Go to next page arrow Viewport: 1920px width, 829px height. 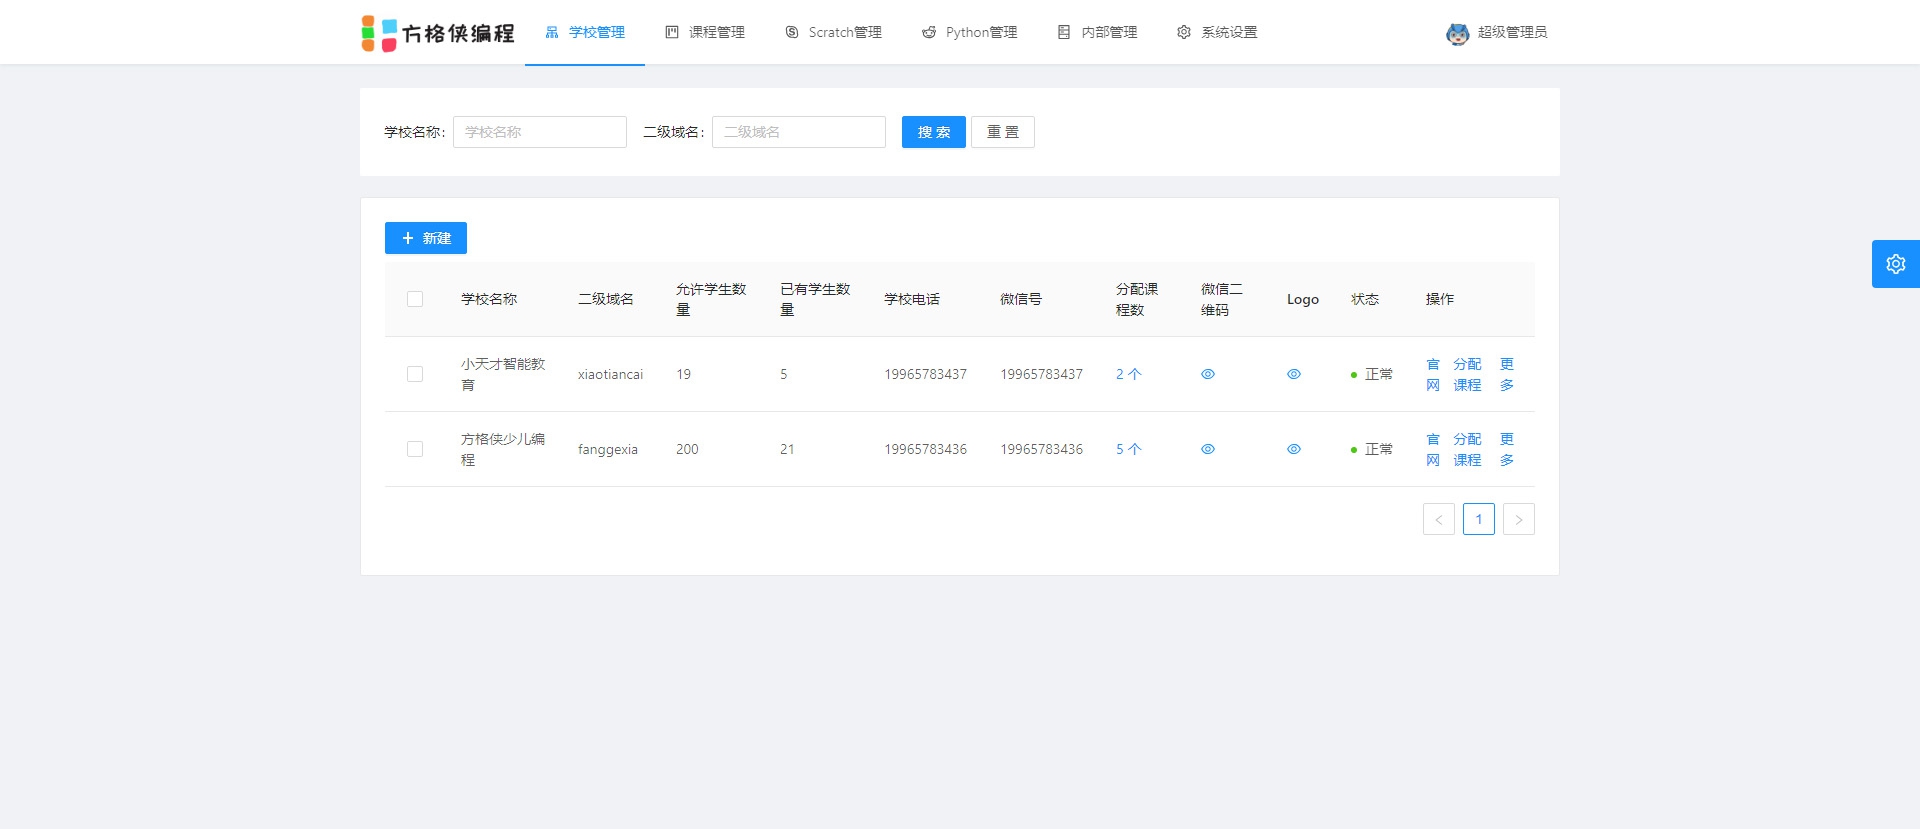pyautogui.click(x=1518, y=519)
